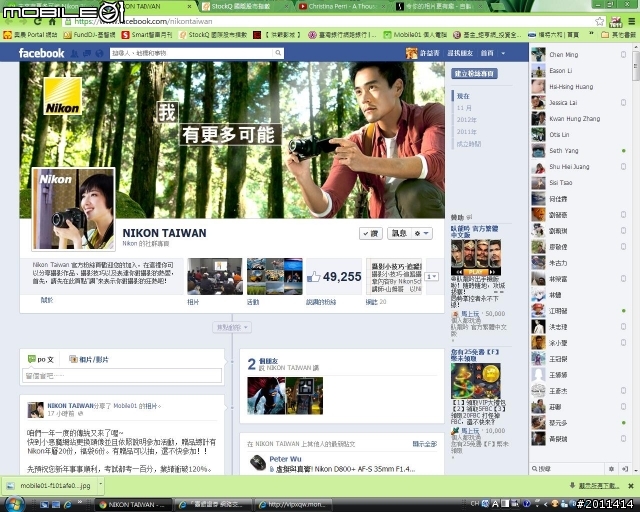Open chat with Sisi Tsao
This screenshot has height=512, width=640.
click(580, 183)
